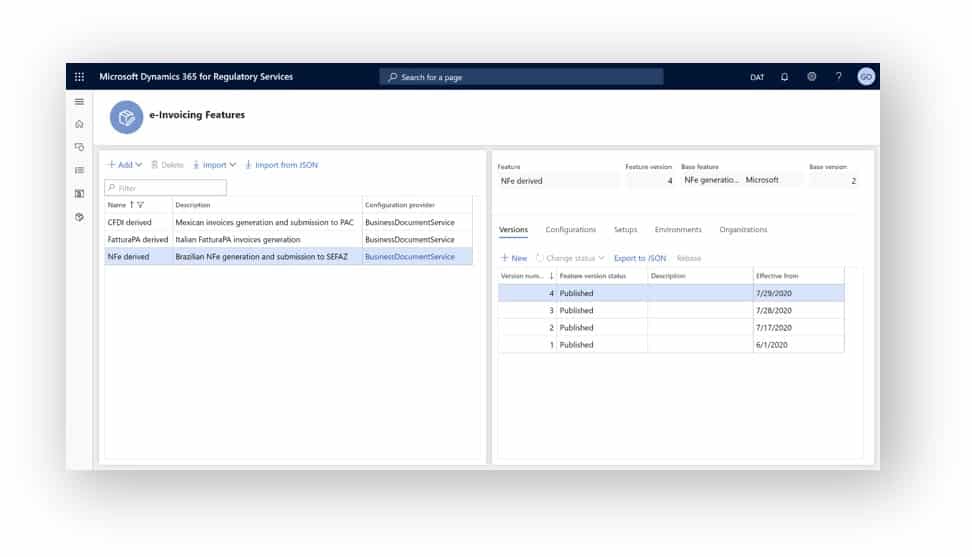Click the Effective from column header
Screen dimensions: 972x557
(777, 276)
